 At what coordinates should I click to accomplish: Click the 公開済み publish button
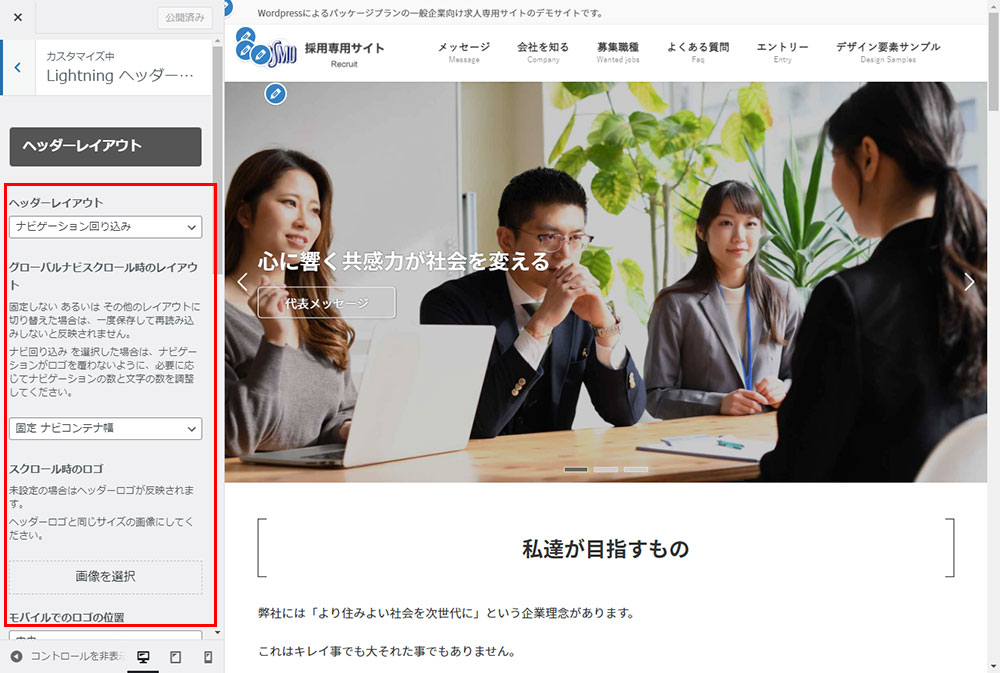[x=184, y=18]
